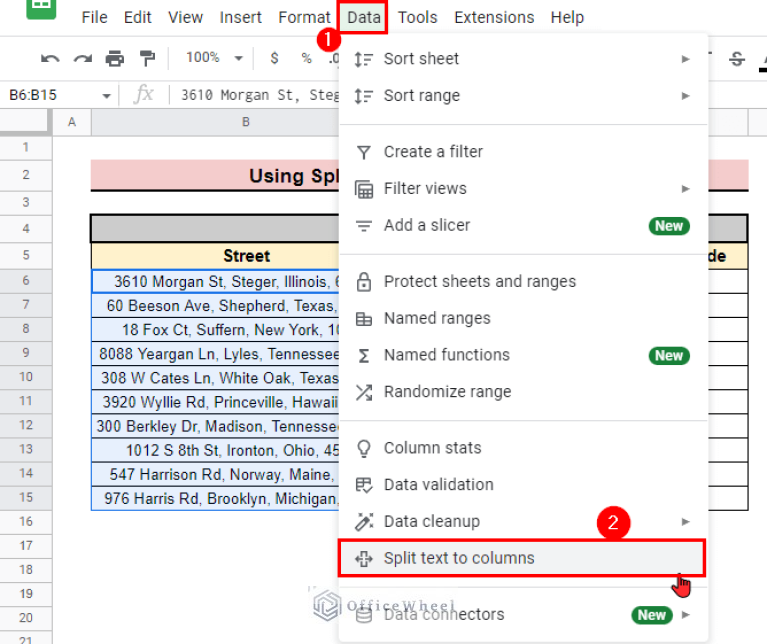
Task: Select column A header
Action: (72, 122)
